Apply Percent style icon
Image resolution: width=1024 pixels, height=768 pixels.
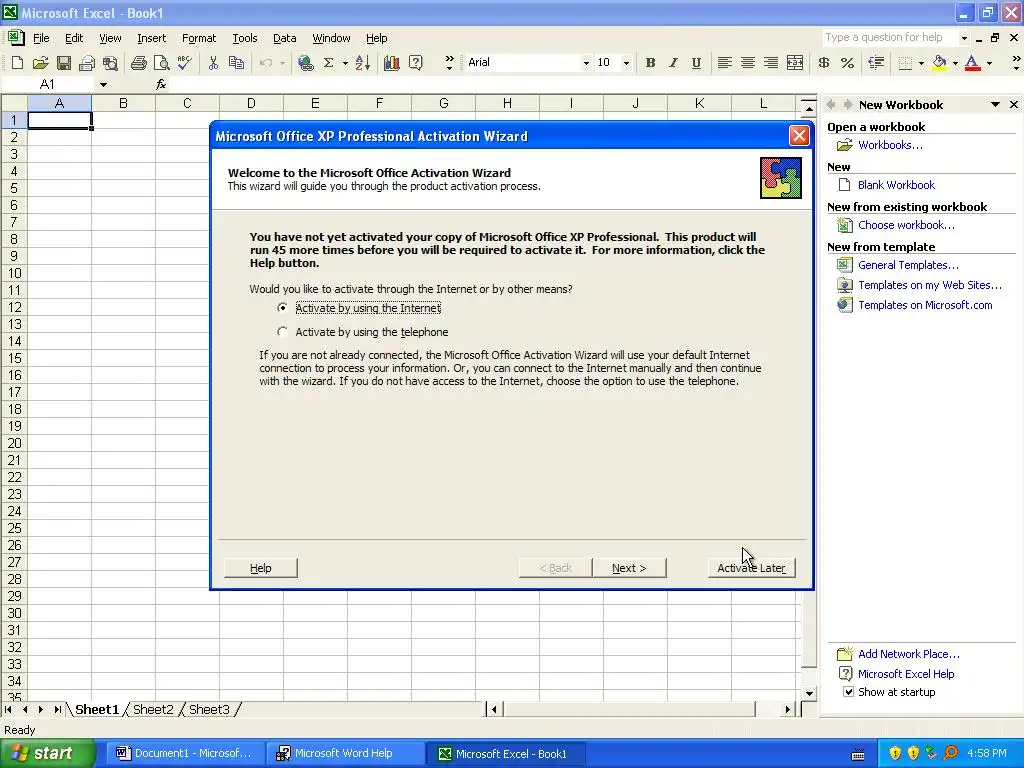[x=847, y=63]
